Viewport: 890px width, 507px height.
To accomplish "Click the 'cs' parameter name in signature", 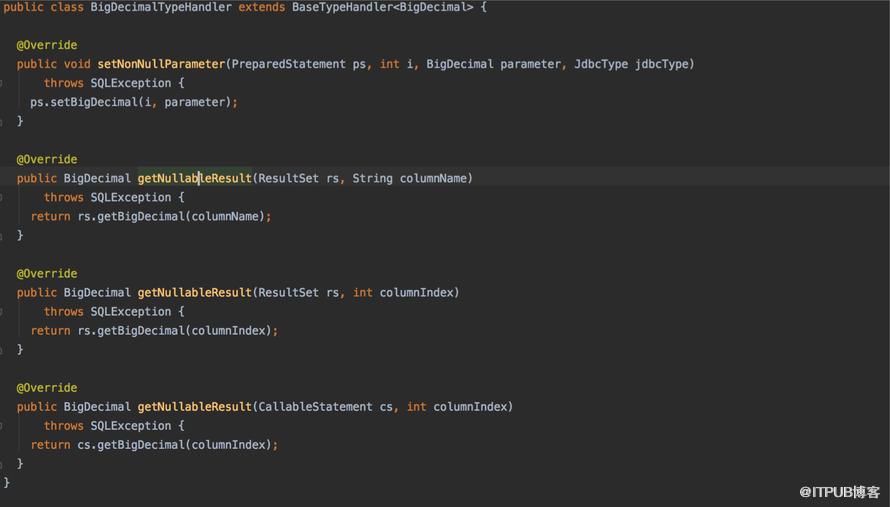I will pos(386,407).
